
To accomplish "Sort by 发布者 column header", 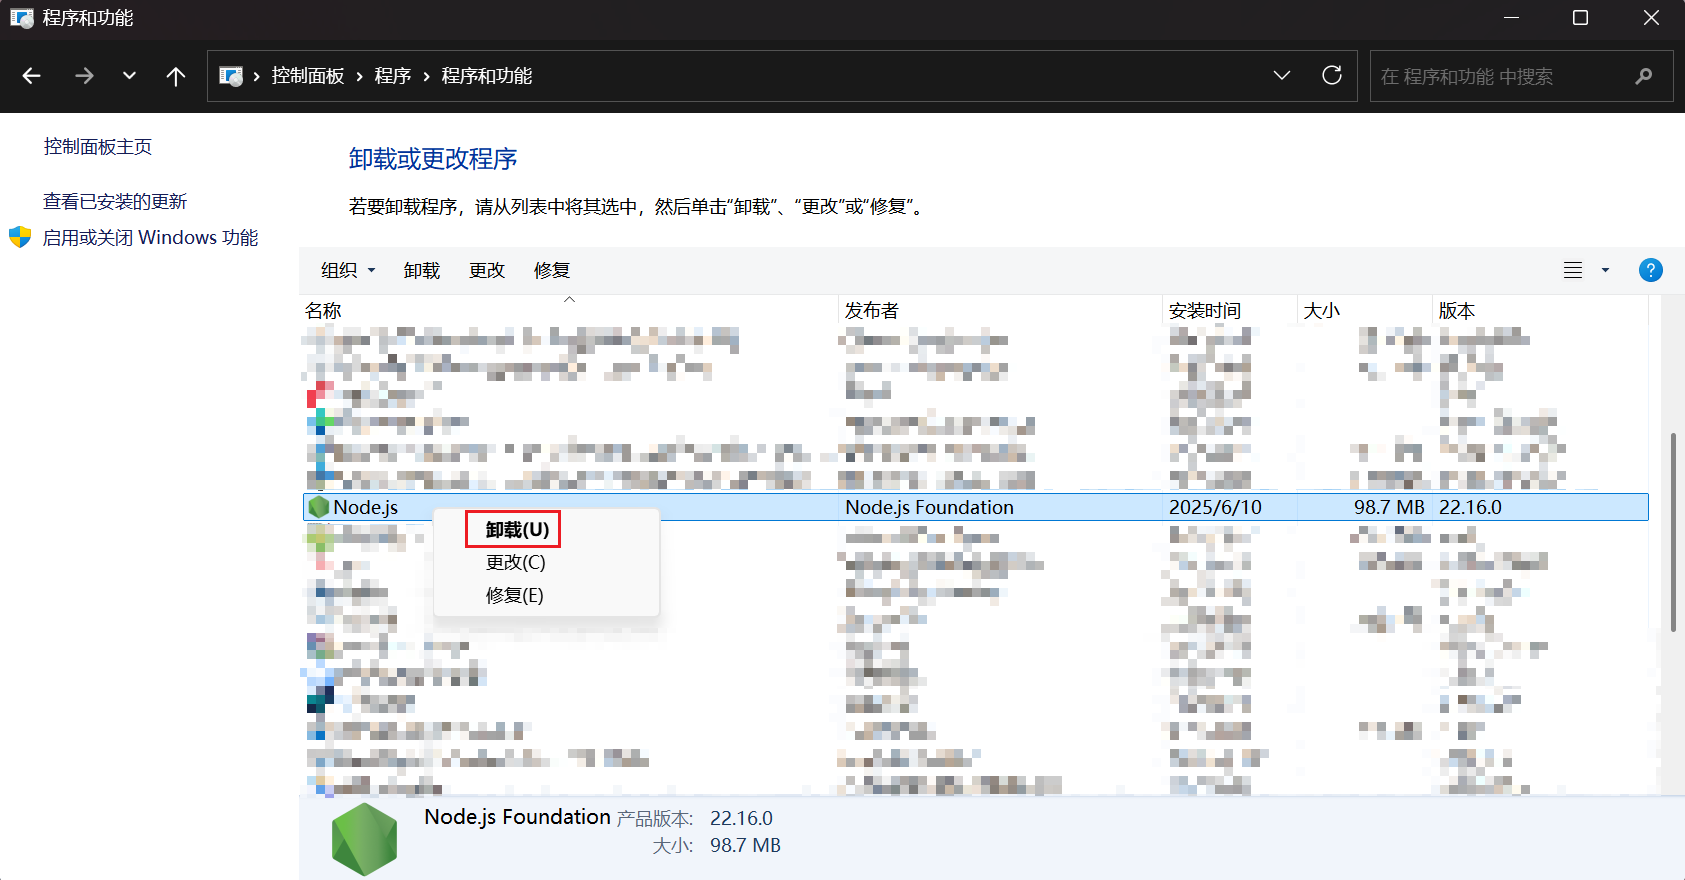I will pyautogui.click(x=1001, y=311).
